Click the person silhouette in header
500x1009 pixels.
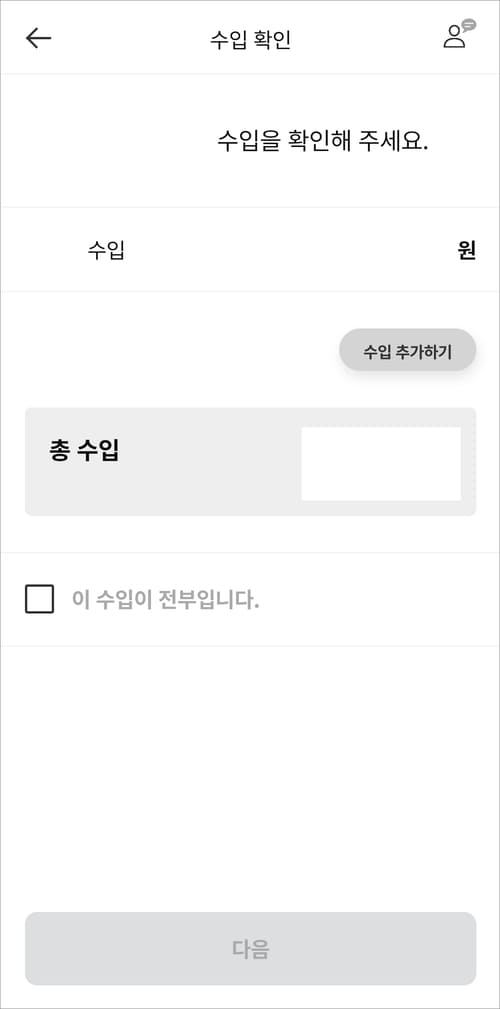pyautogui.click(x=454, y=37)
